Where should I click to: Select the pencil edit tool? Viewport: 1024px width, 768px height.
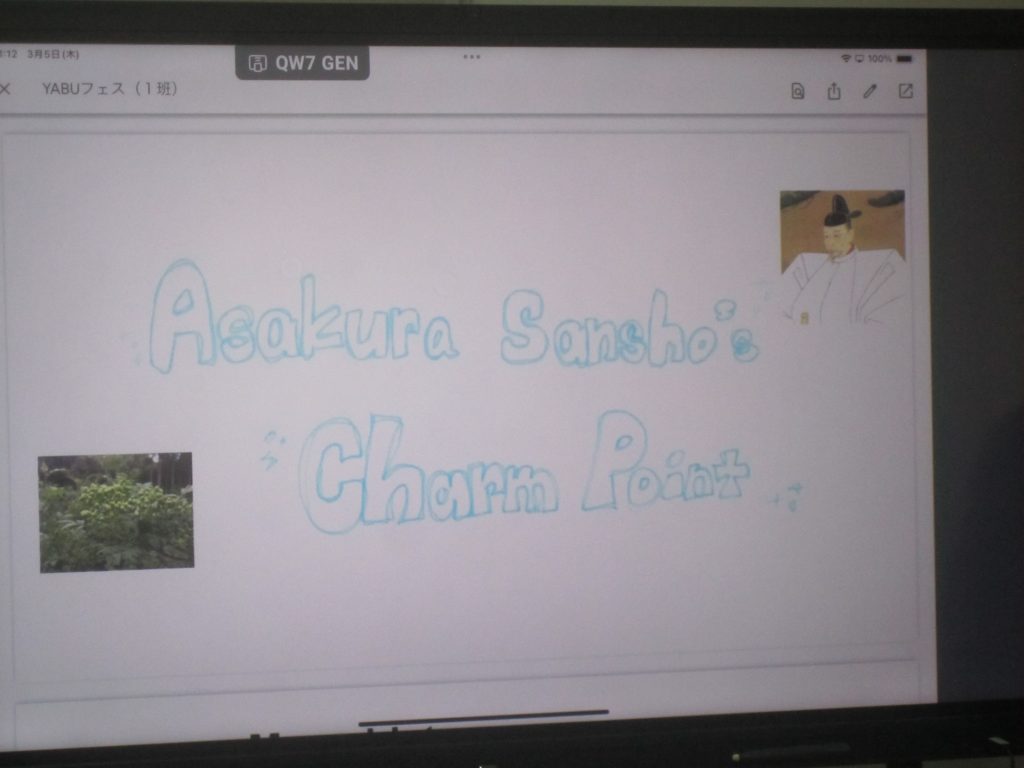pos(869,91)
